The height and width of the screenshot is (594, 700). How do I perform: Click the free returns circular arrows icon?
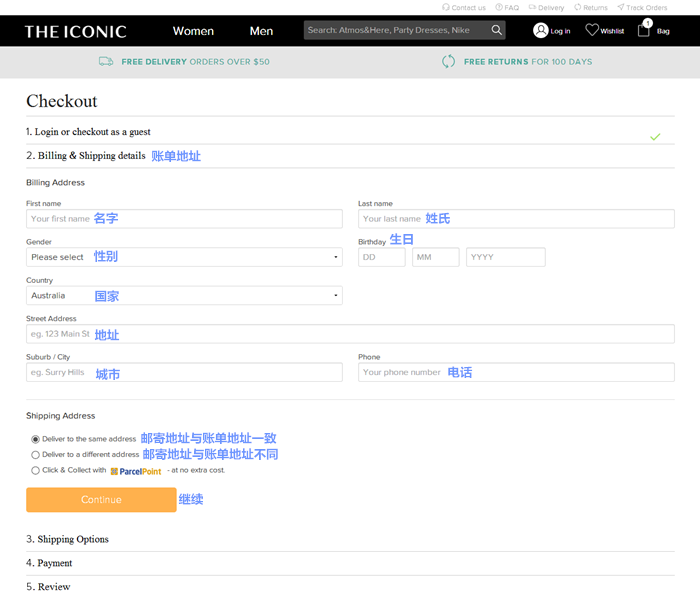click(x=448, y=62)
